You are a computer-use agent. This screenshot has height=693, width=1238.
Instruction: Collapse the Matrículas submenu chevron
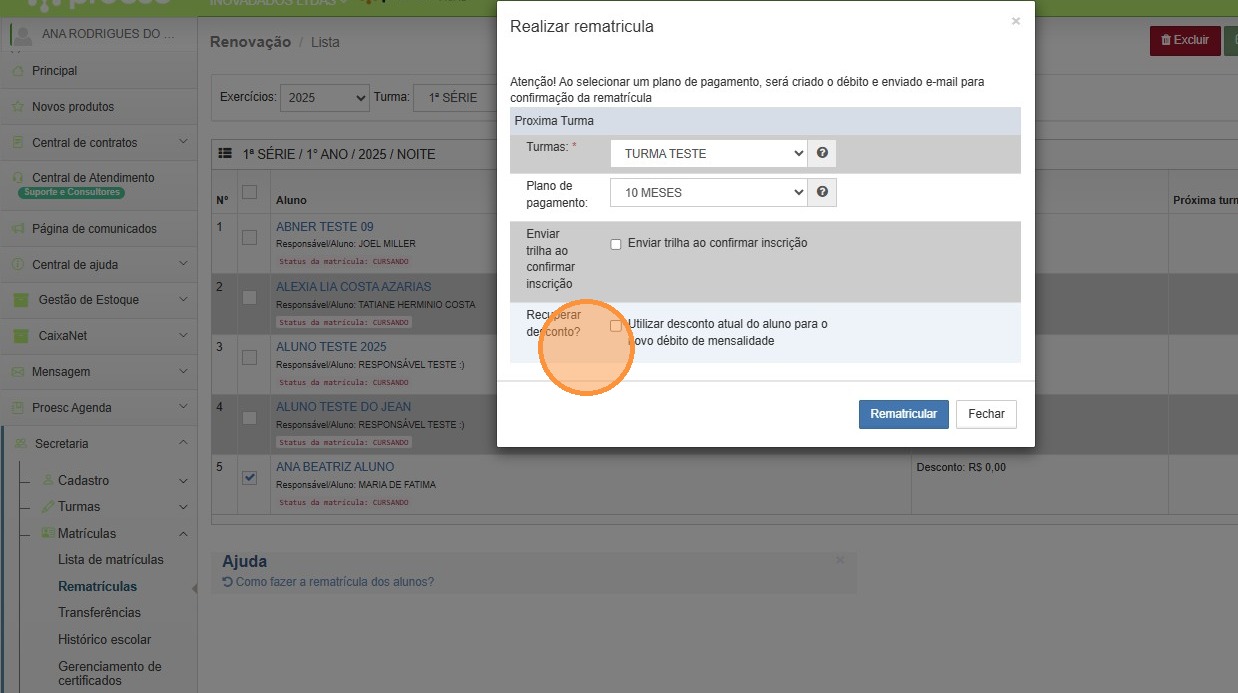[x=183, y=534]
